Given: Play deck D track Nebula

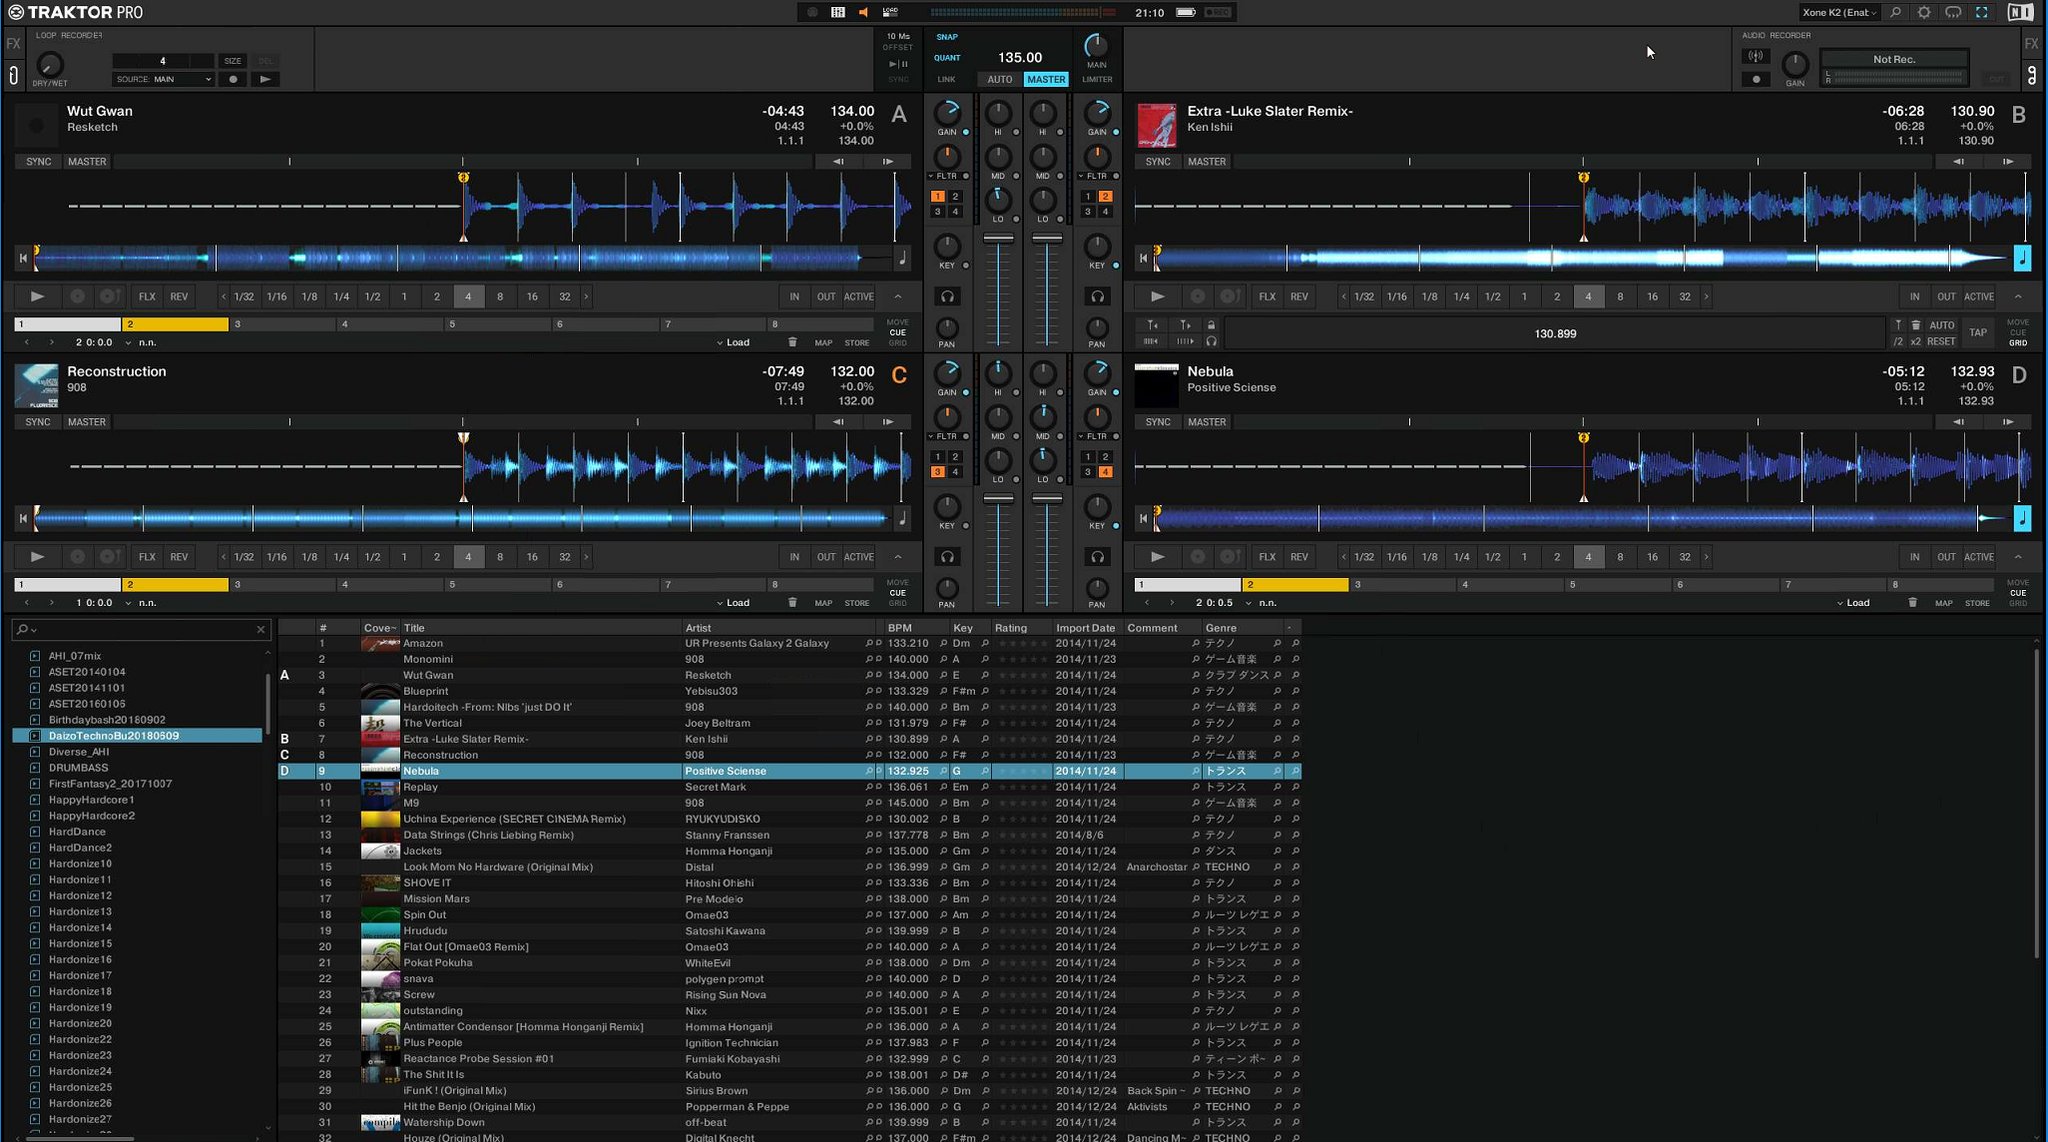Looking at the screenshot, I should [1157, 557].
